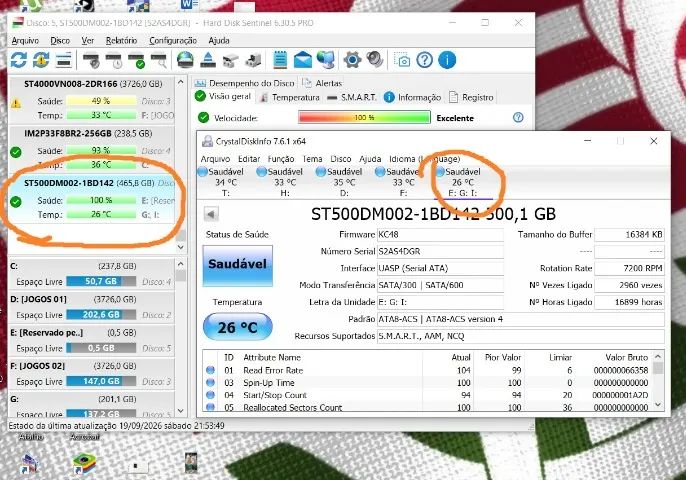Open Idioma (Language) menu in CrystalDiskInfo
Screen dimensions: 686x480
[x=424, y=159]
